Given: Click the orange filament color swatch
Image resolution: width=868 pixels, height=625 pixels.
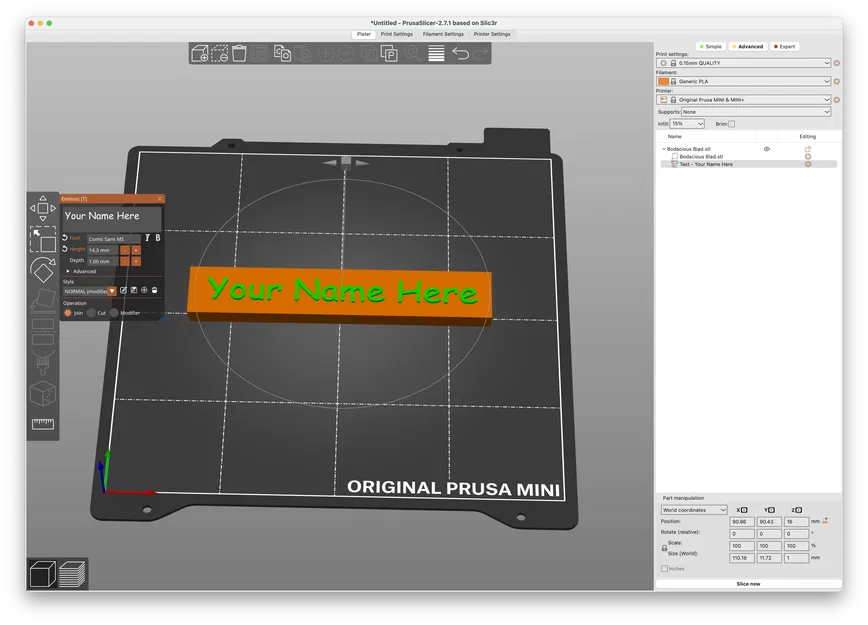Looking at the screenshot, I should tap(663, 81).
